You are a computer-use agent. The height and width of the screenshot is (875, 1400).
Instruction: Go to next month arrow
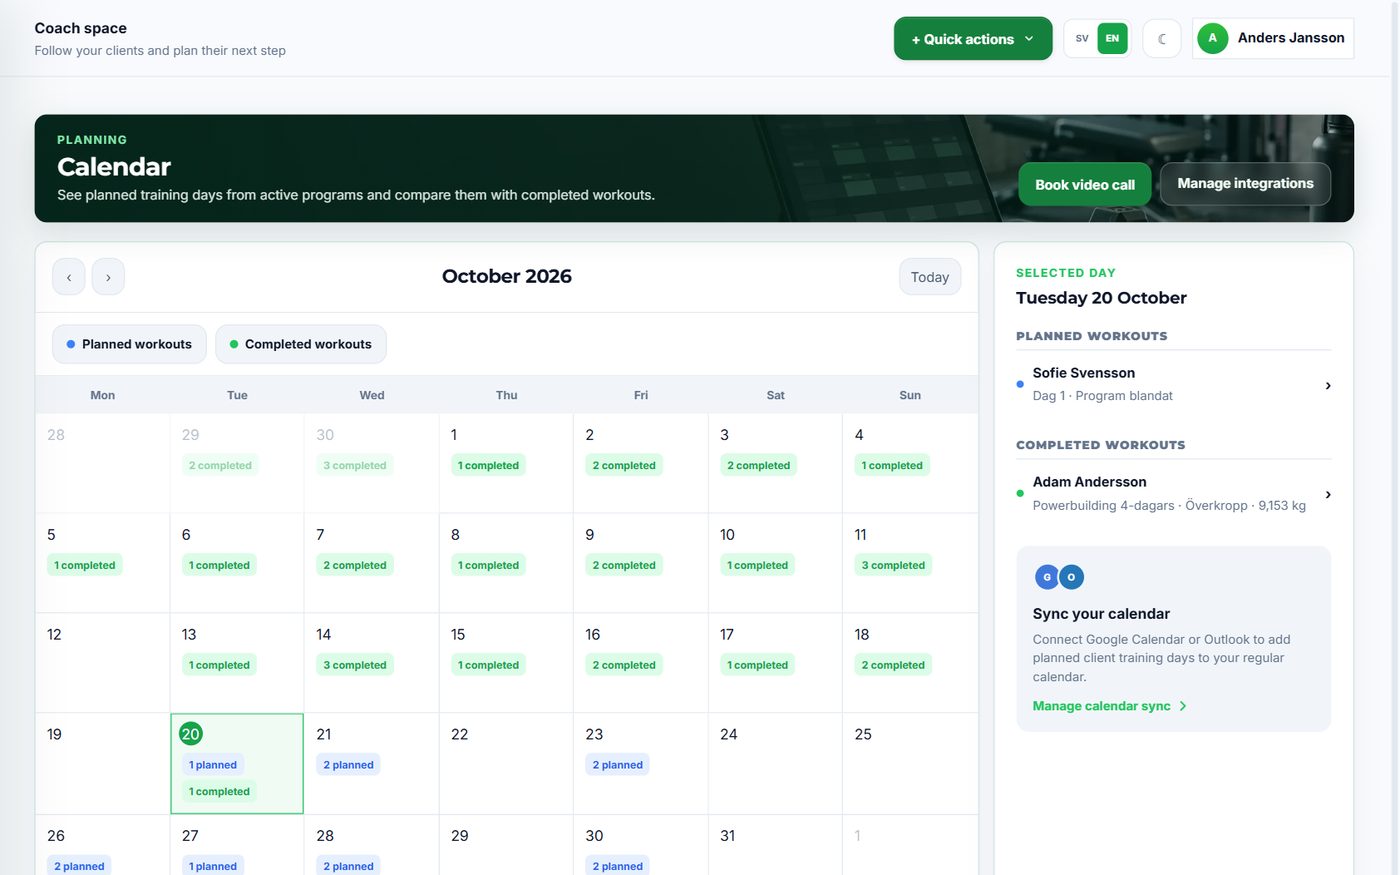click(108, 277)
